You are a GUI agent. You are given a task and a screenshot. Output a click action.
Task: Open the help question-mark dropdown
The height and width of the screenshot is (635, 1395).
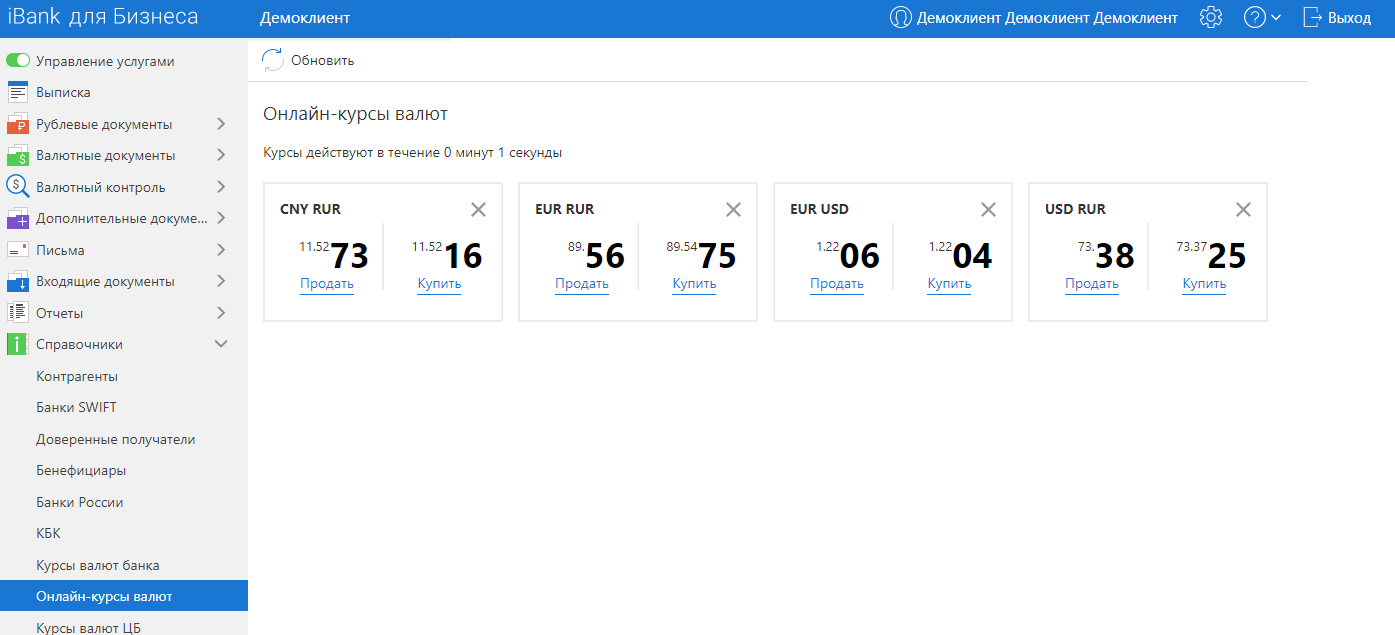[1262, 18]
